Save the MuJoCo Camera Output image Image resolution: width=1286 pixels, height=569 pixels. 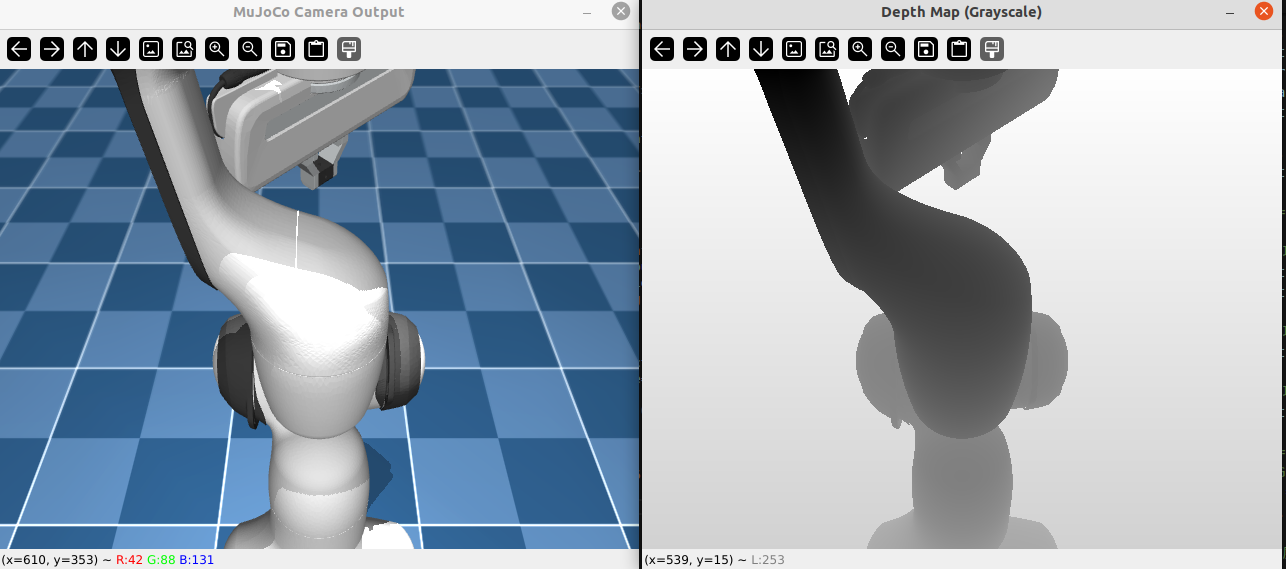[283, 48]
